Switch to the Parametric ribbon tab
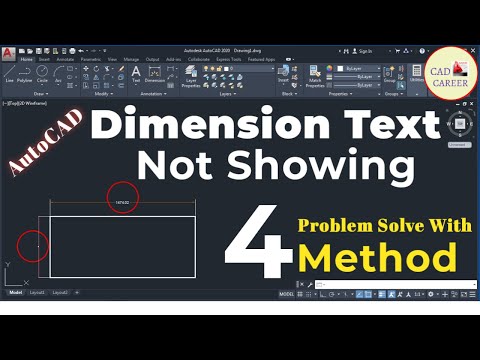The width and height of the screenshot is (480, 360). [x=91, y=59]
